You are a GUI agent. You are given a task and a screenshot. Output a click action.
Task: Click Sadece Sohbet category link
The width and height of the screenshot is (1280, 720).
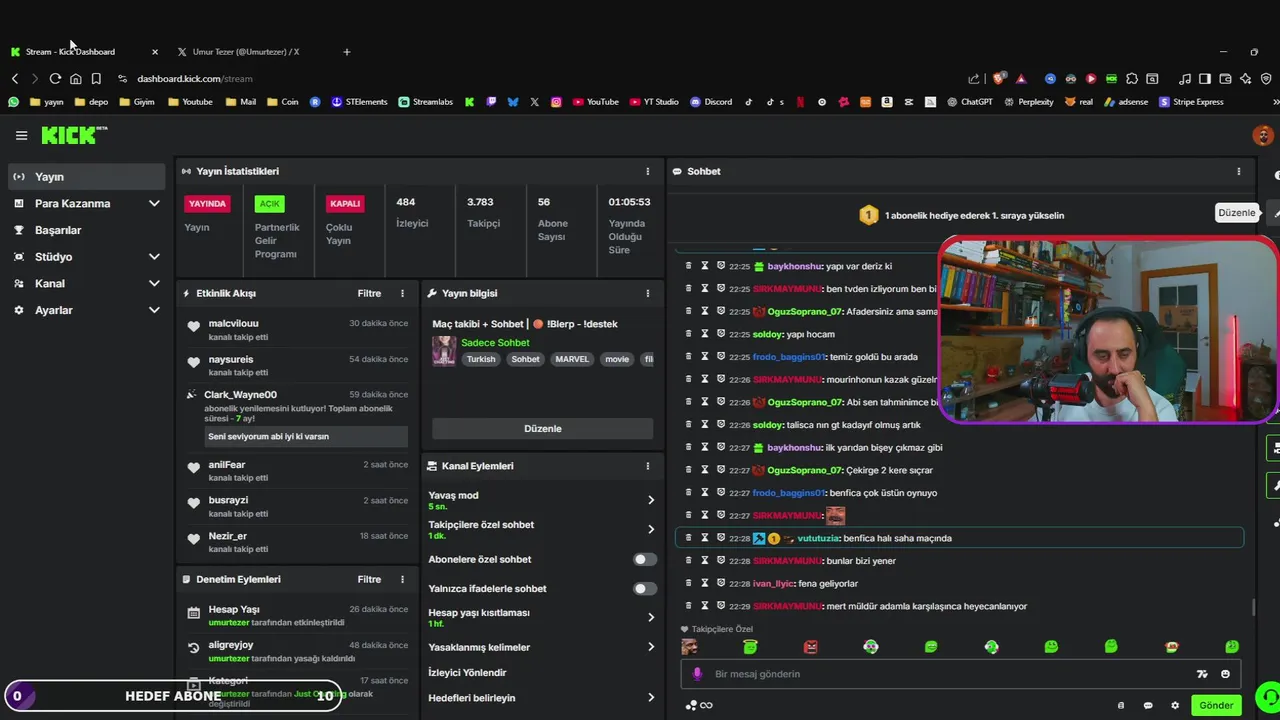(x=495, y=342)
